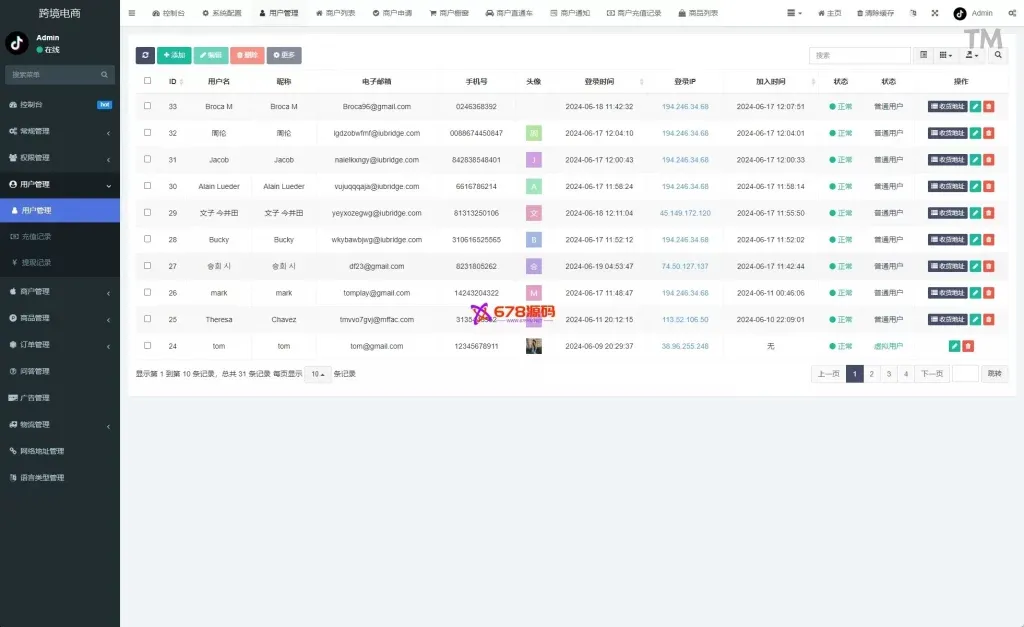Image resolution: width=1024 pixels, height=627 pixels.
Task: Tick the checkbox for user ID 33
Action: coord(148,106)
